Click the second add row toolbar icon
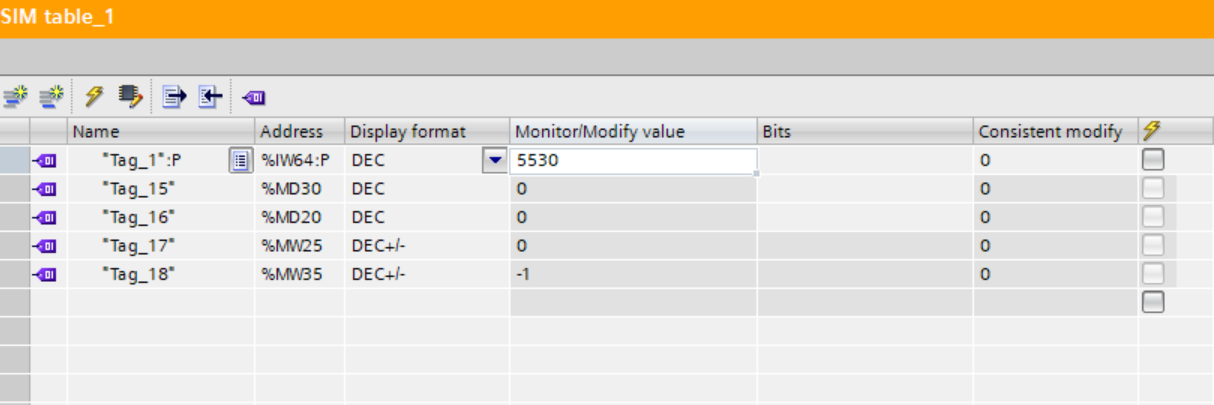Image resolution: width=1214 pixels, height=405 pixels. [x=50, y=96]
